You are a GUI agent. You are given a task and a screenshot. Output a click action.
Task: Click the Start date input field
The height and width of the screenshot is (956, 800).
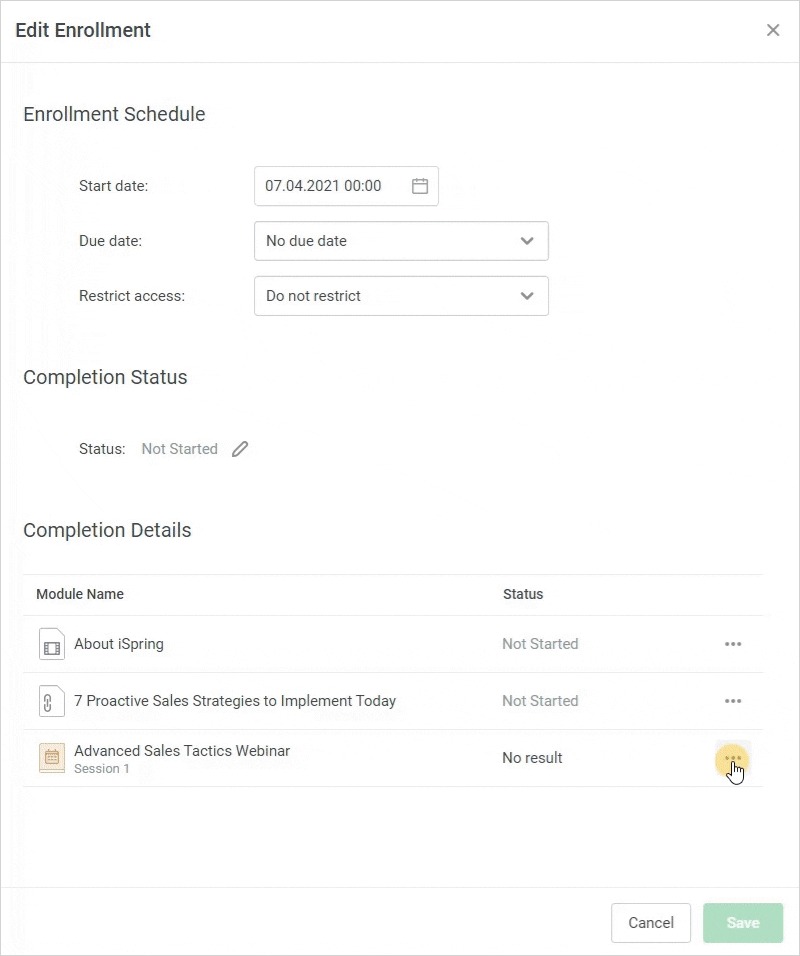pos(330,186)
